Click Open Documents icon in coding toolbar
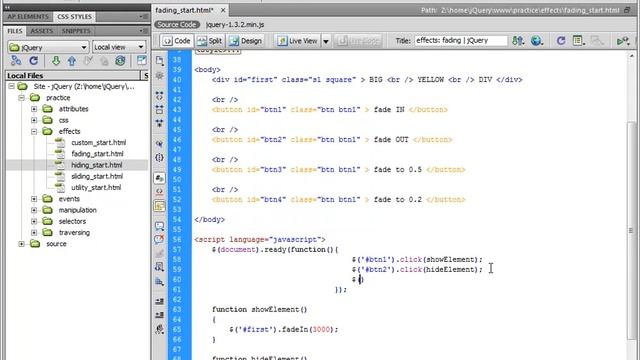The width and height of the screenshot is (640, 360). (160, 61)
